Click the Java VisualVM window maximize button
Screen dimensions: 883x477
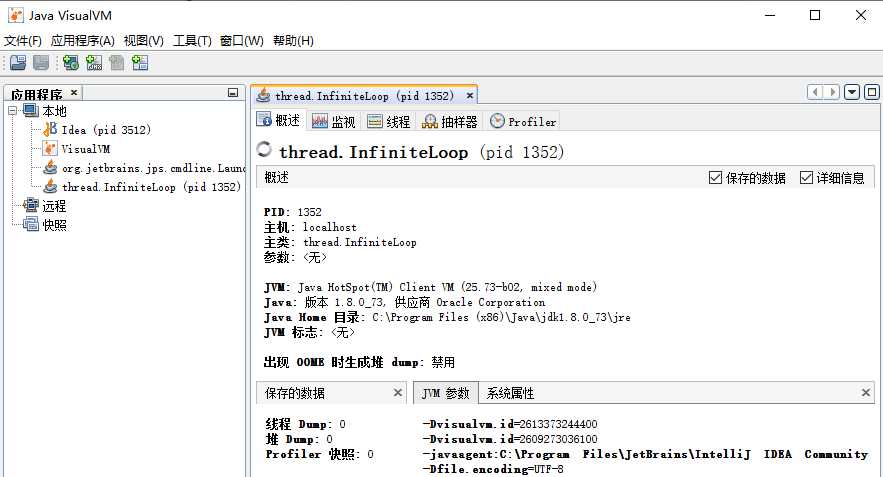(815, 15)
